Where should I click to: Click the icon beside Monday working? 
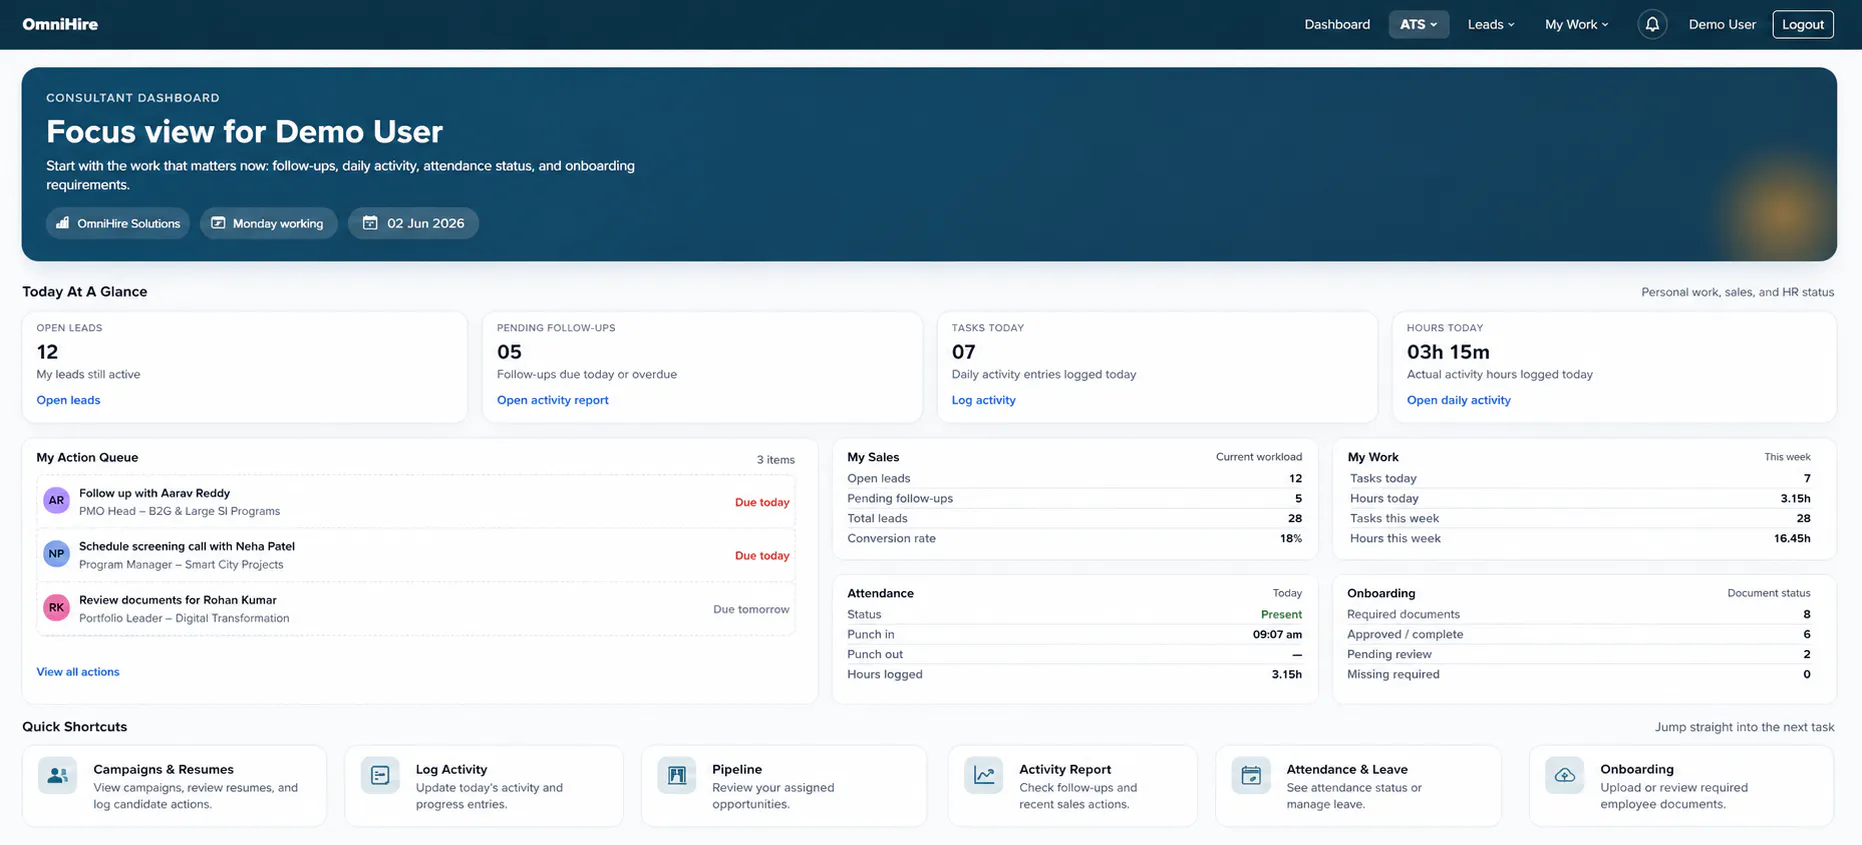(x=218, y=223)
